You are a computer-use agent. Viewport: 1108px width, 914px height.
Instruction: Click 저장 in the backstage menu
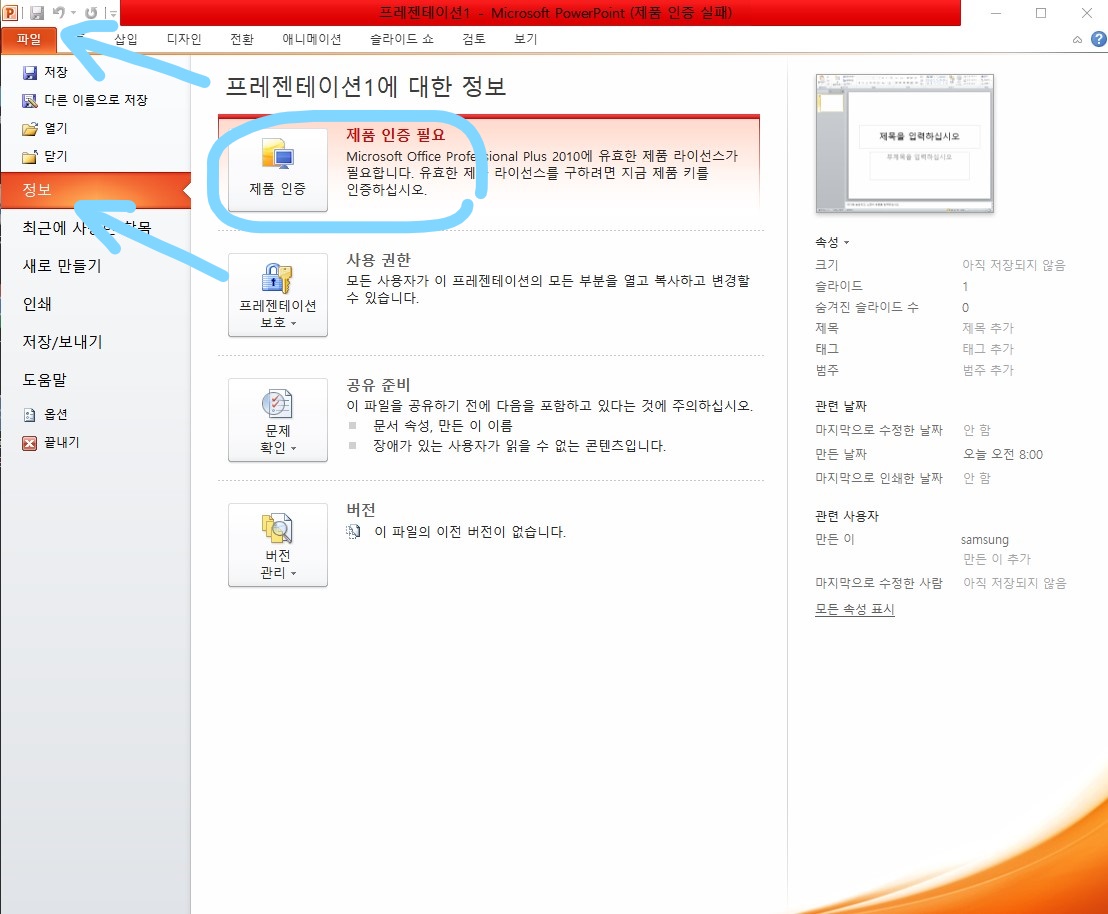(x=45, y=72)
